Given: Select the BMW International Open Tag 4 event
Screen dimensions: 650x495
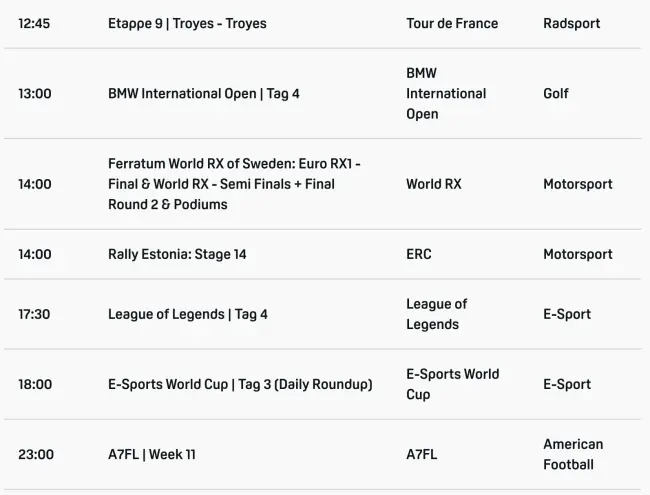Looking at the screenshot, I should 204,94.
